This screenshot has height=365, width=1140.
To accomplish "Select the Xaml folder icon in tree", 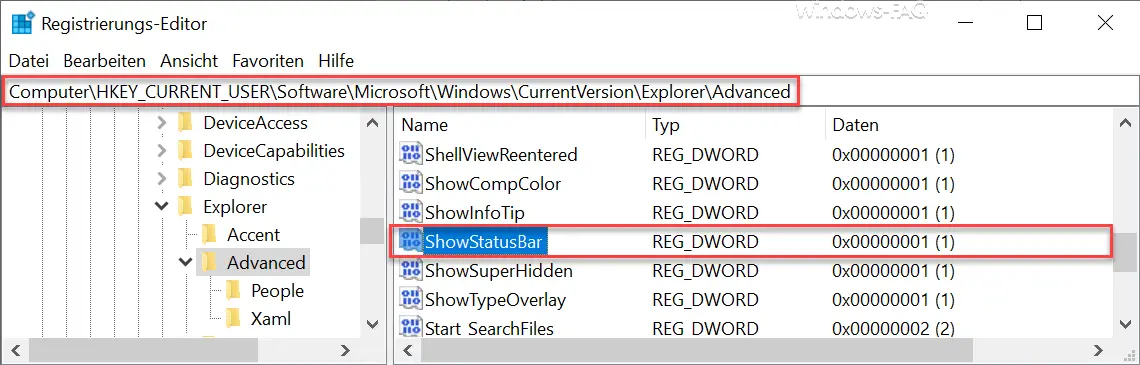I will pyautogui.click(x=233, y=318).
